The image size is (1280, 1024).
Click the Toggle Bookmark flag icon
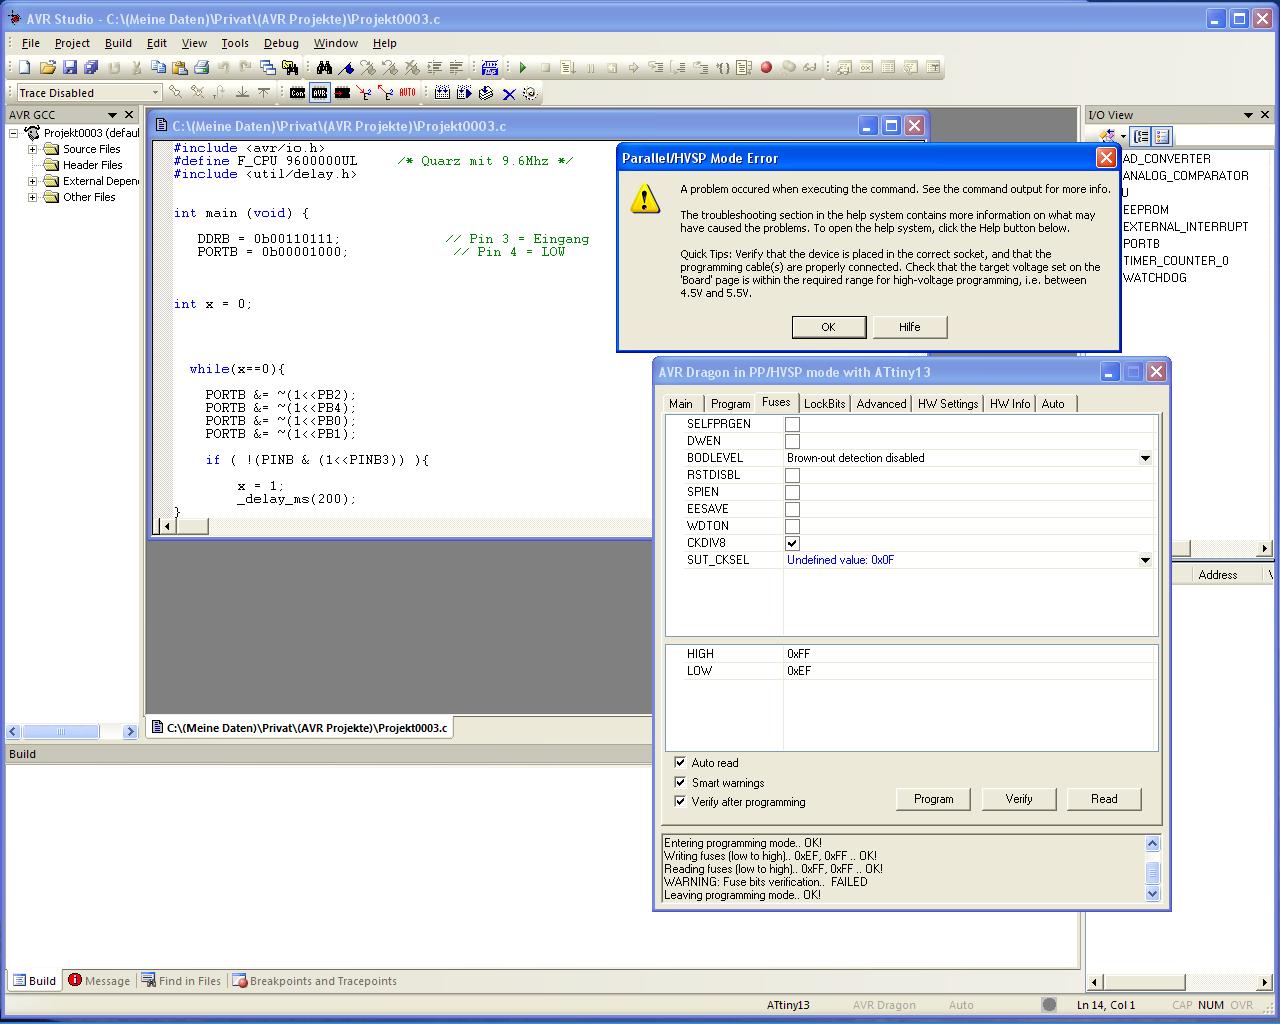click(346, 67)
